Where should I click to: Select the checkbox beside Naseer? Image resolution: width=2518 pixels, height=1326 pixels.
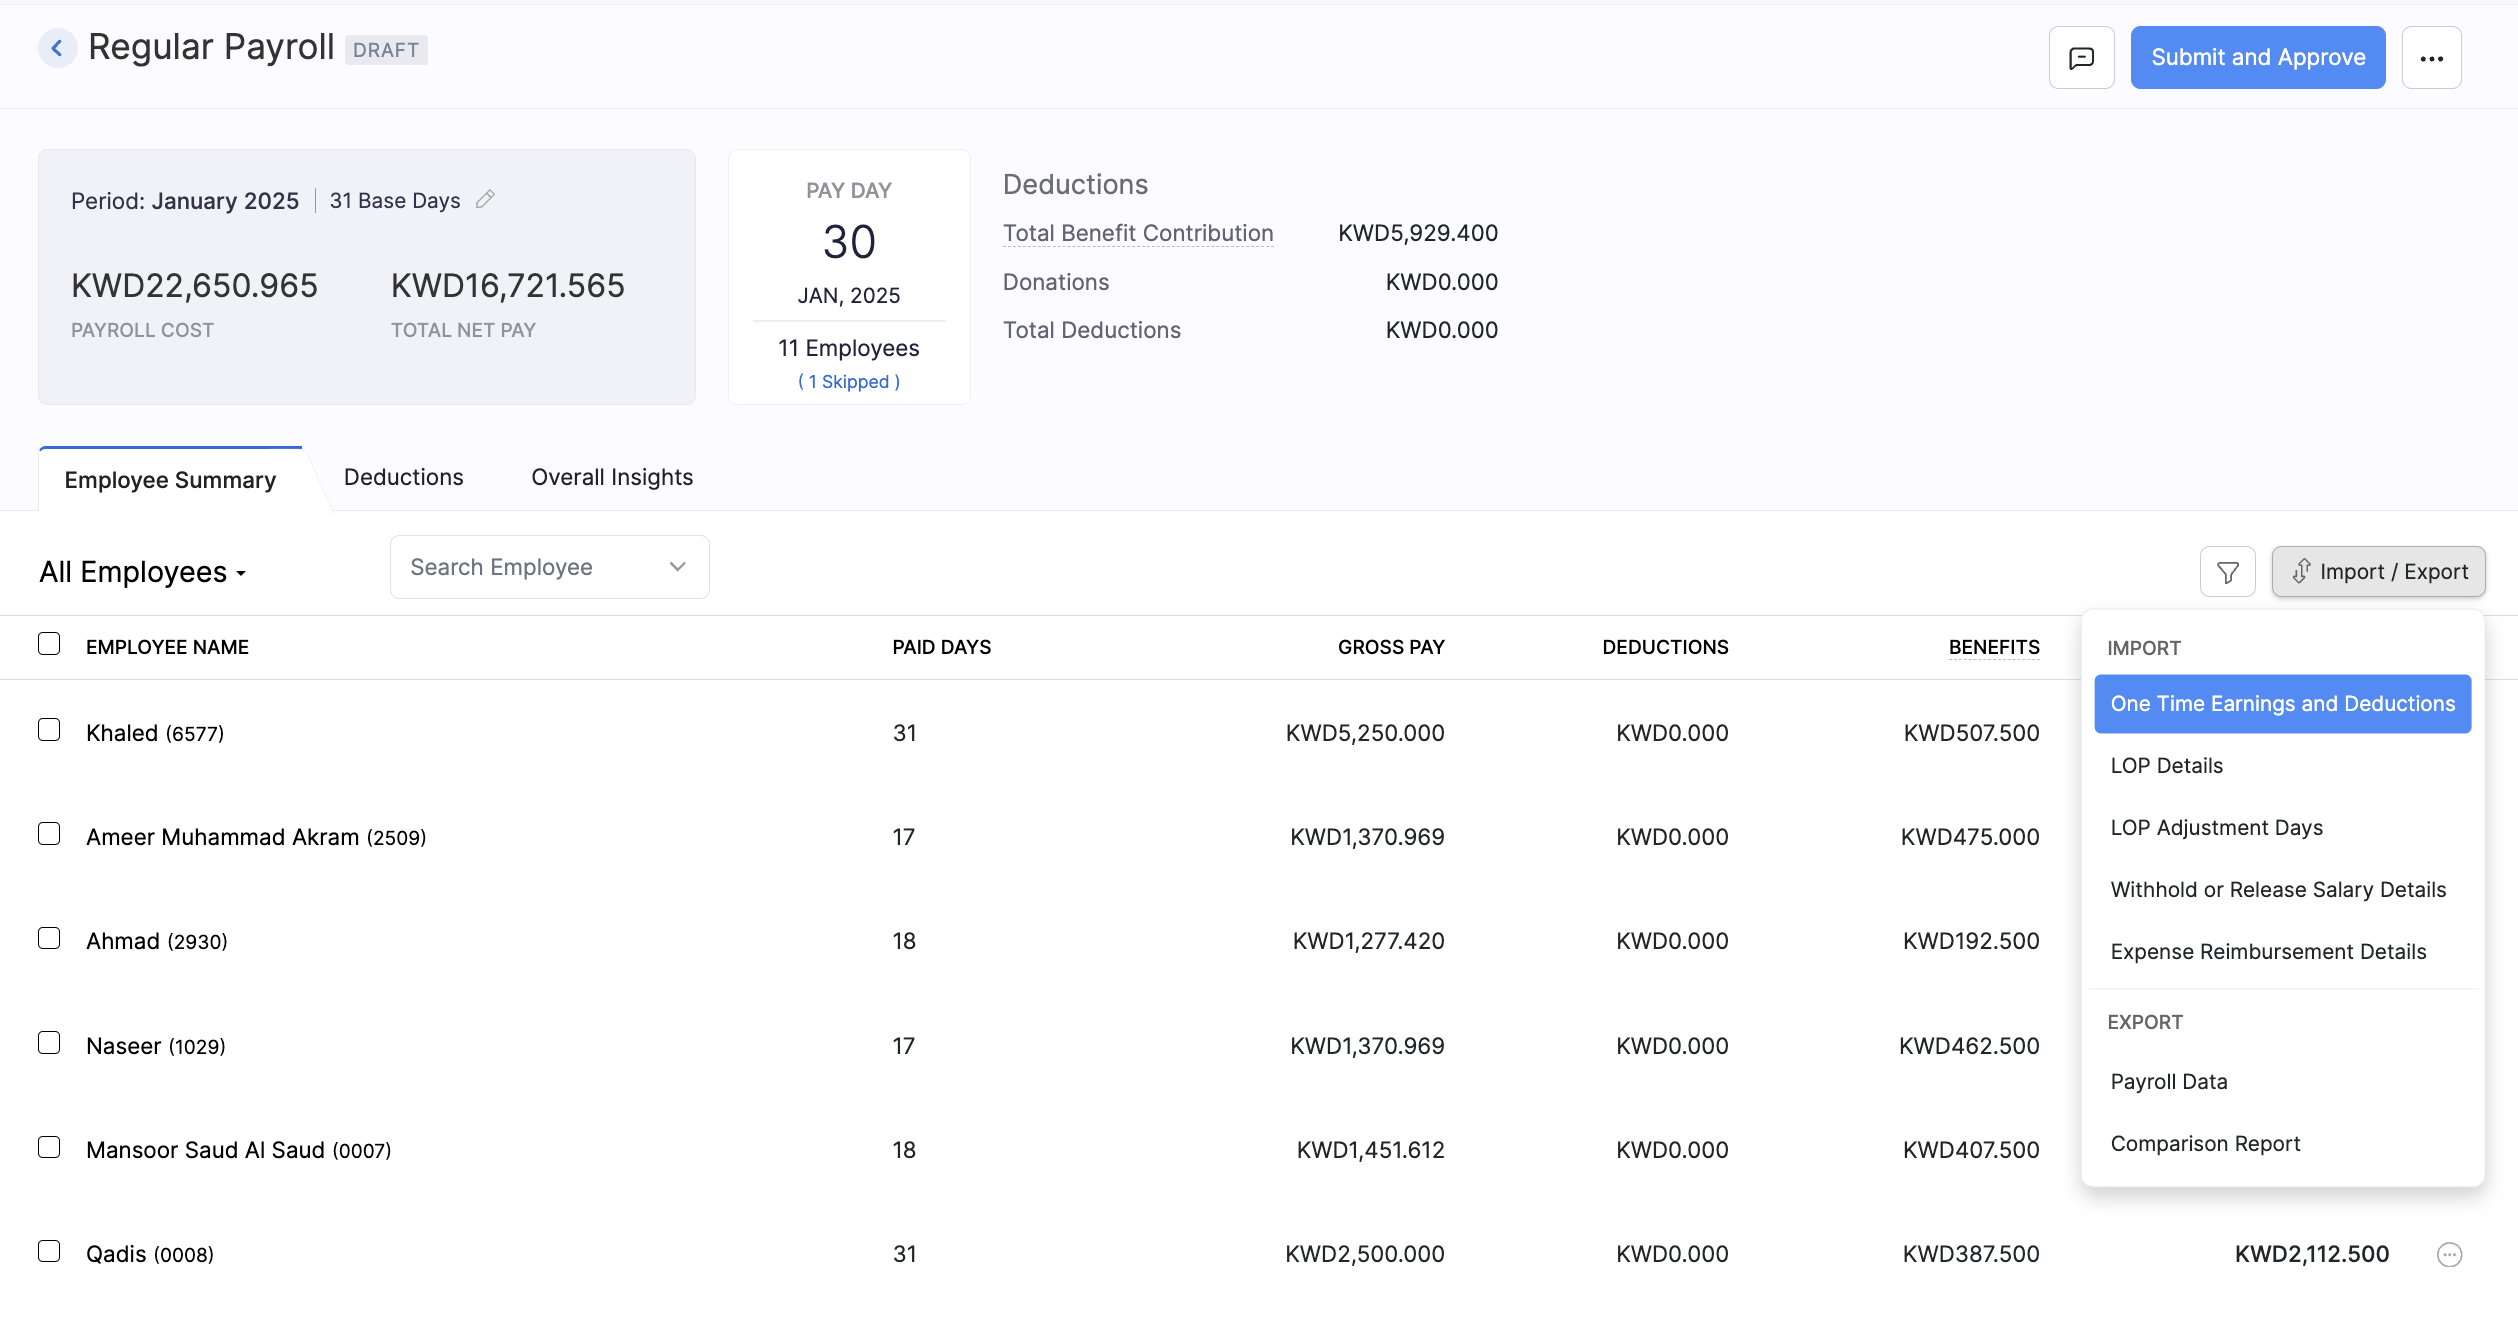[x=49, y=1042]
